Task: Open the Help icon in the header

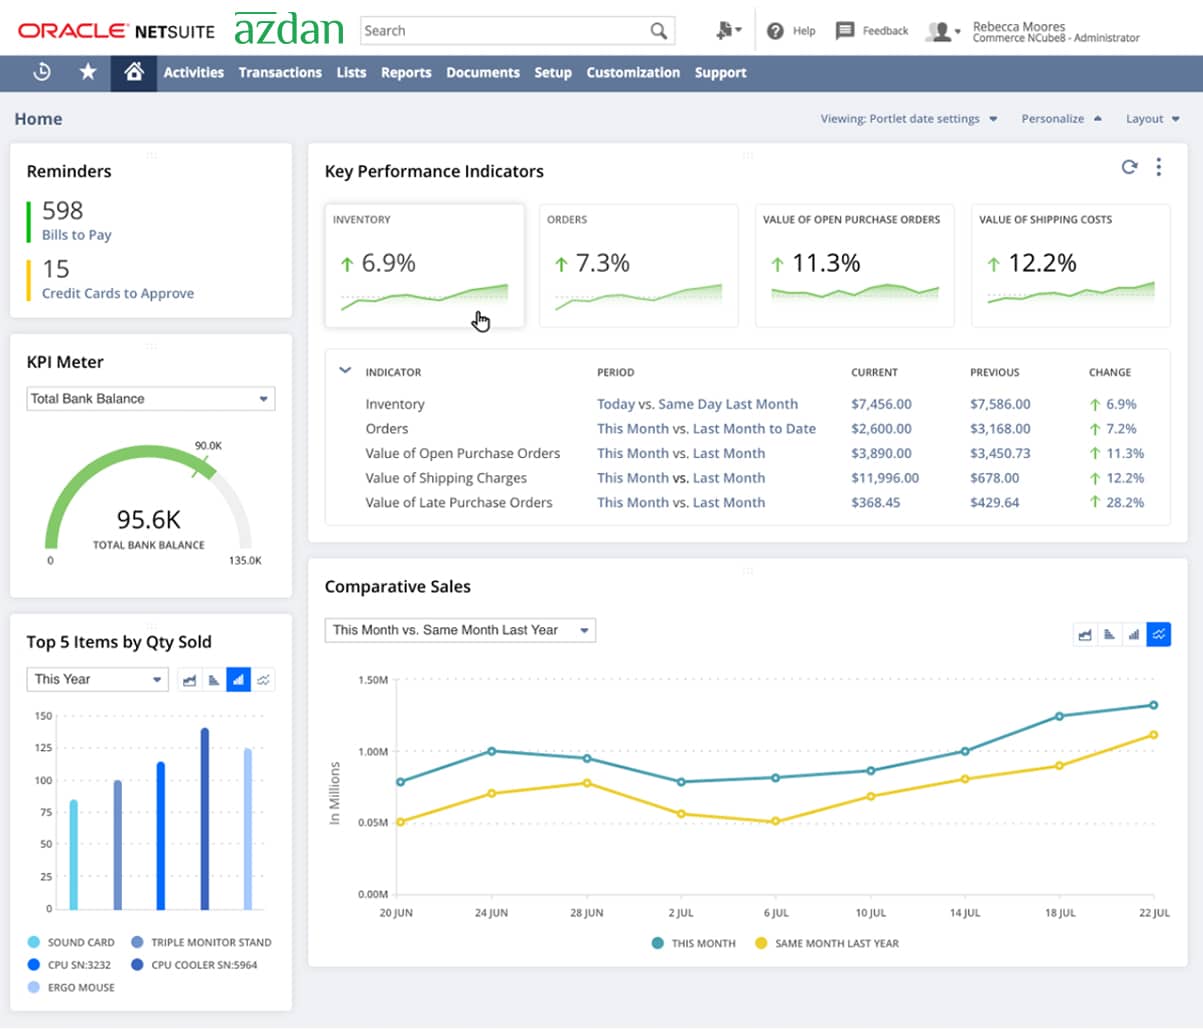Action: [x=777, y=31]
